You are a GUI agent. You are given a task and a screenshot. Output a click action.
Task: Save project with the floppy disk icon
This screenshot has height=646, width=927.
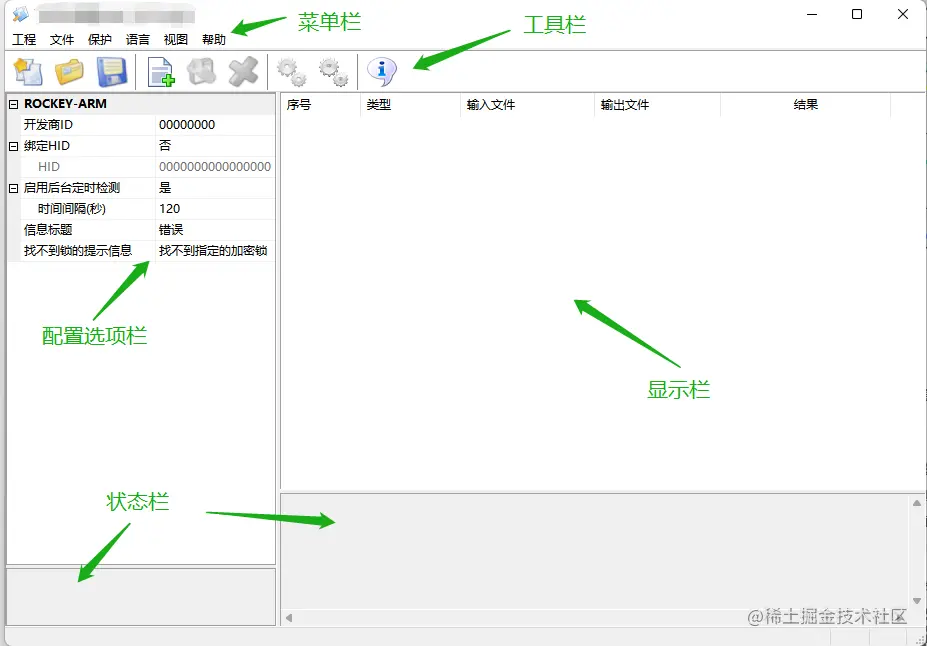pos(112,72)
